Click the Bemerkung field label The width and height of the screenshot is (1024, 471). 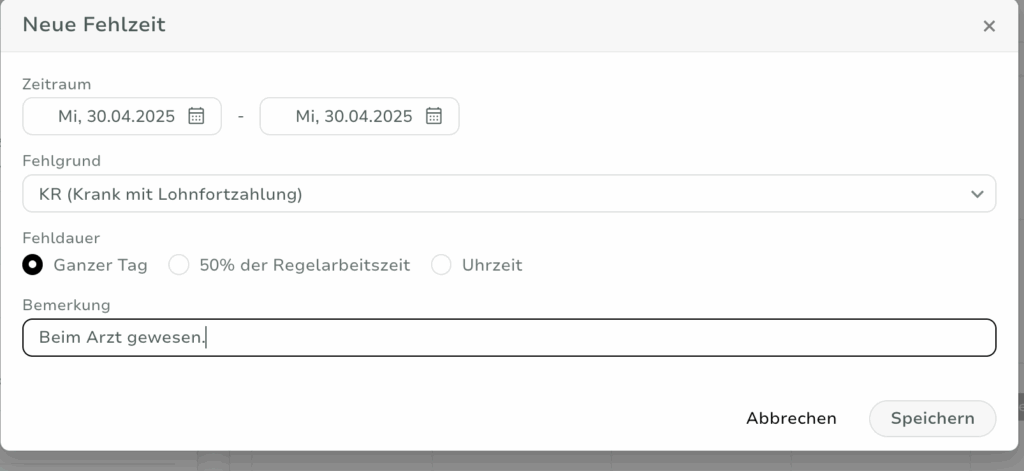[x=66, y=305]
